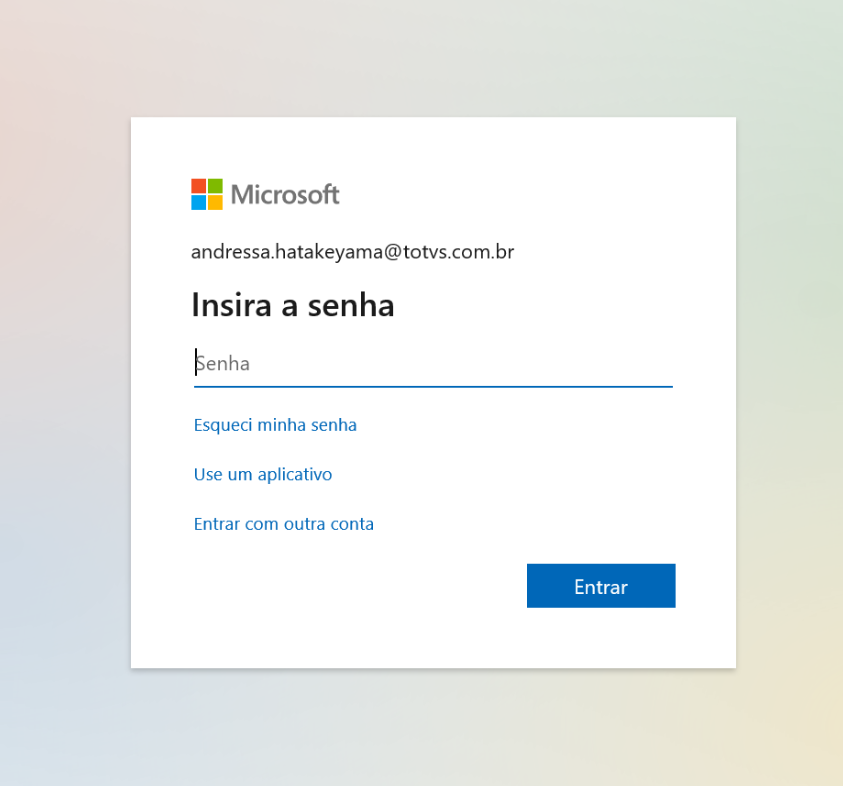Click empty white area left of Entrar button
The height and width of the screenshot is (786, 843).
(x=350, y=586)
